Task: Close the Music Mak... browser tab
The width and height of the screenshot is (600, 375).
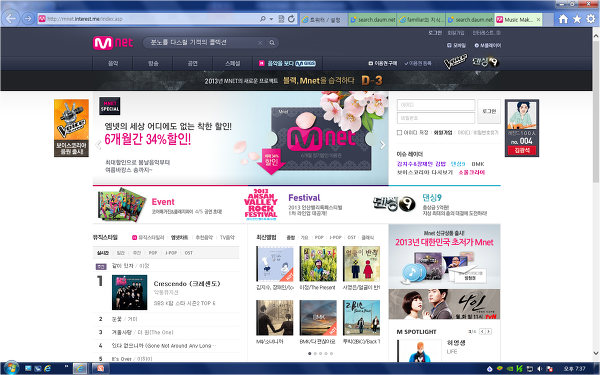Action: point(538,19)
